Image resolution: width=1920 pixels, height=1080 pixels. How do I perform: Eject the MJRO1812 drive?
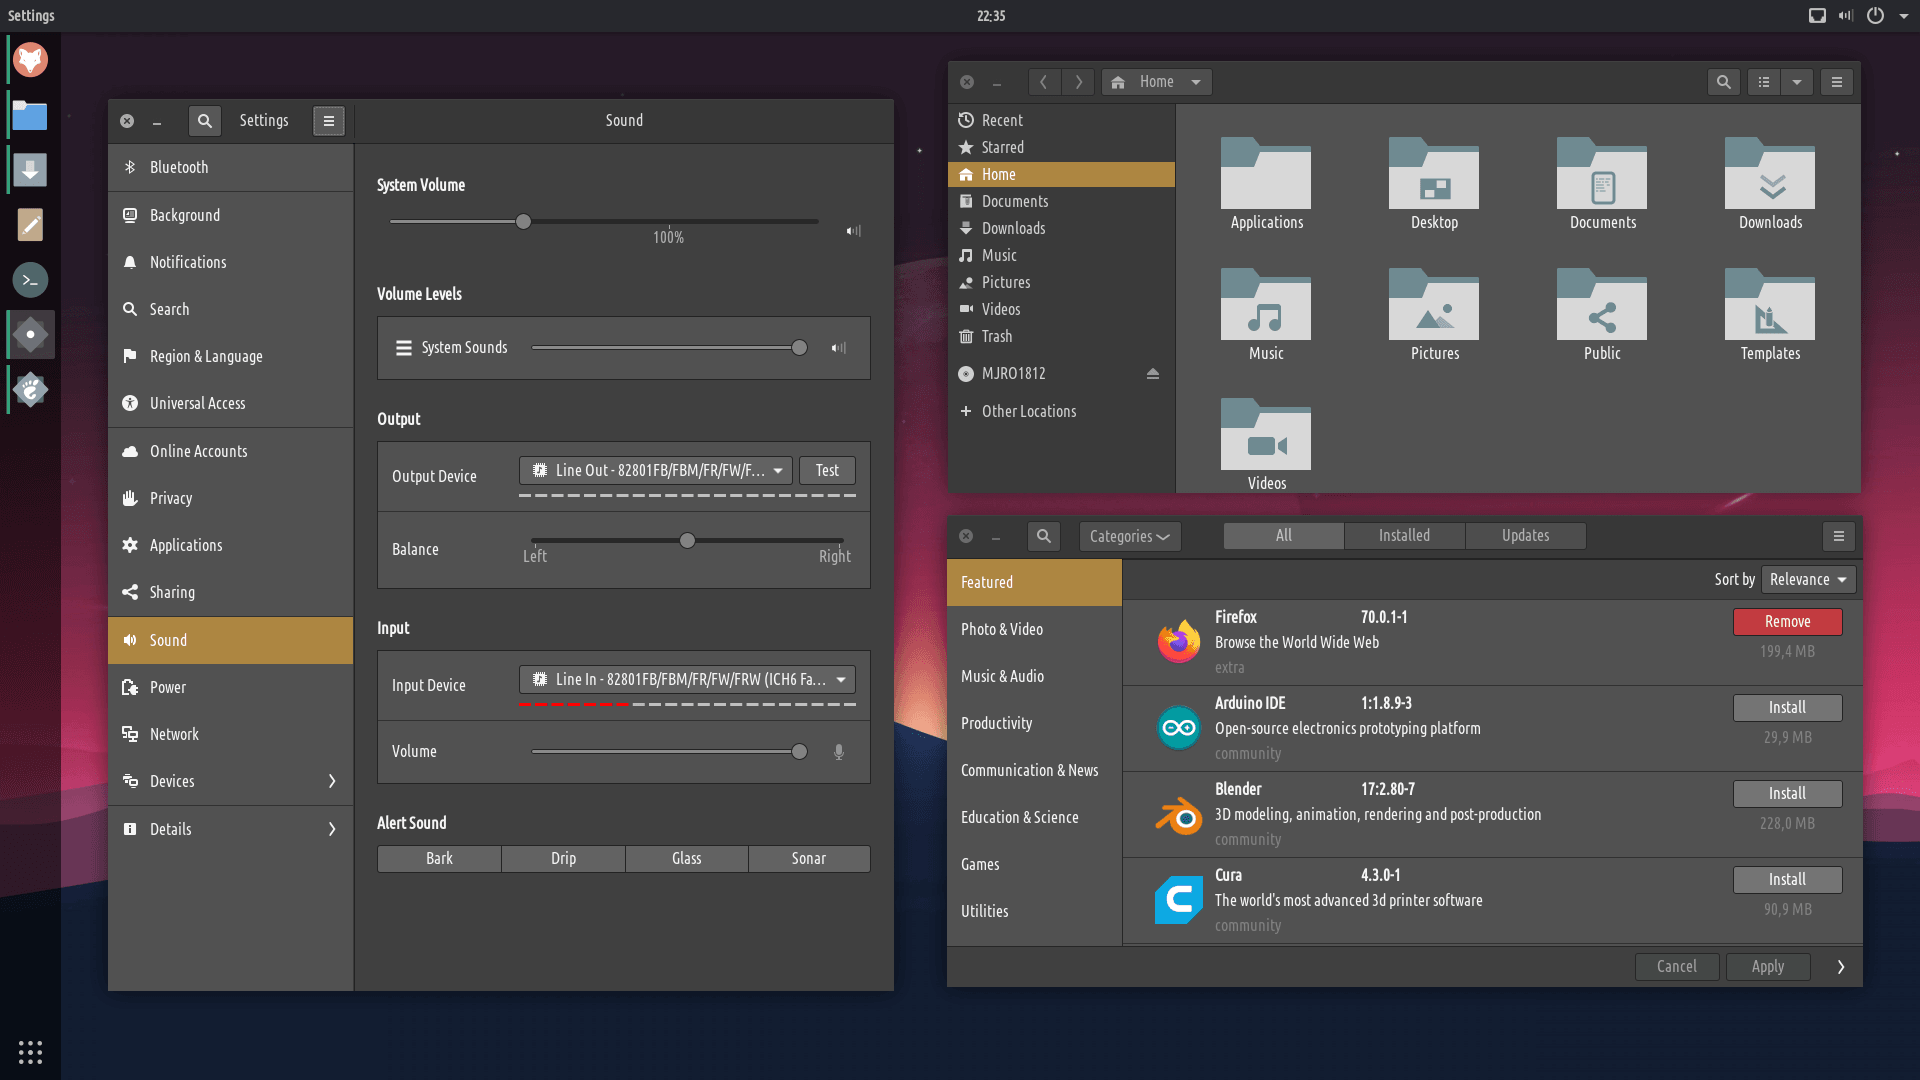coord(1152,374)
